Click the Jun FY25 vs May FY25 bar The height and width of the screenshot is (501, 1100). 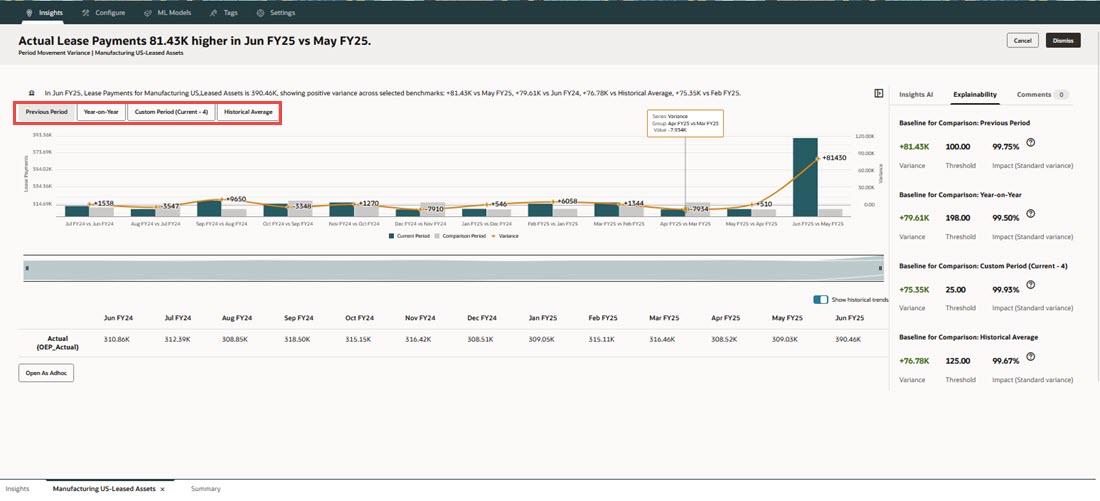(805, 177)
